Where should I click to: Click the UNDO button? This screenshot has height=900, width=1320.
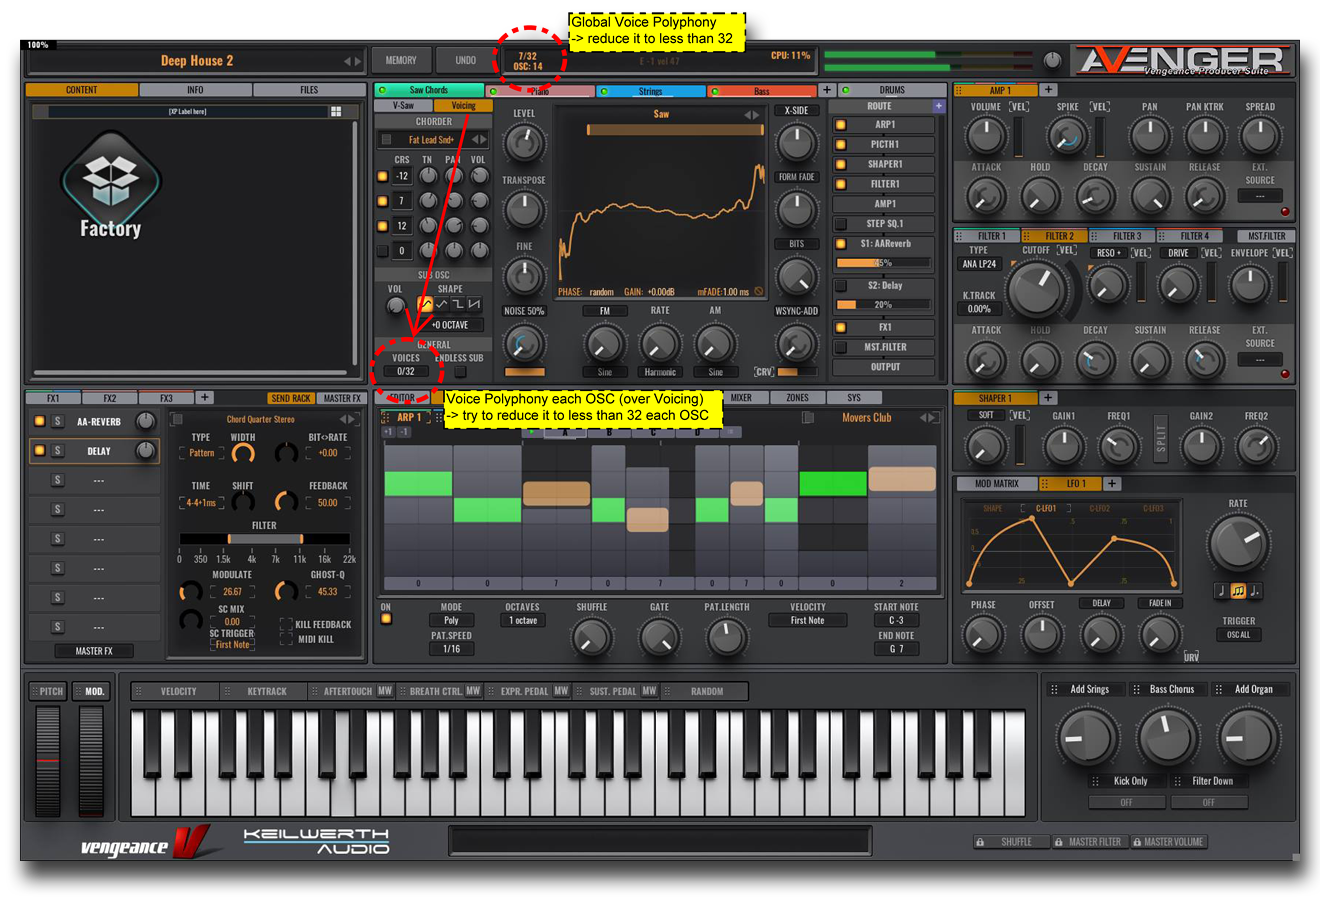click(x=466, y=60)
